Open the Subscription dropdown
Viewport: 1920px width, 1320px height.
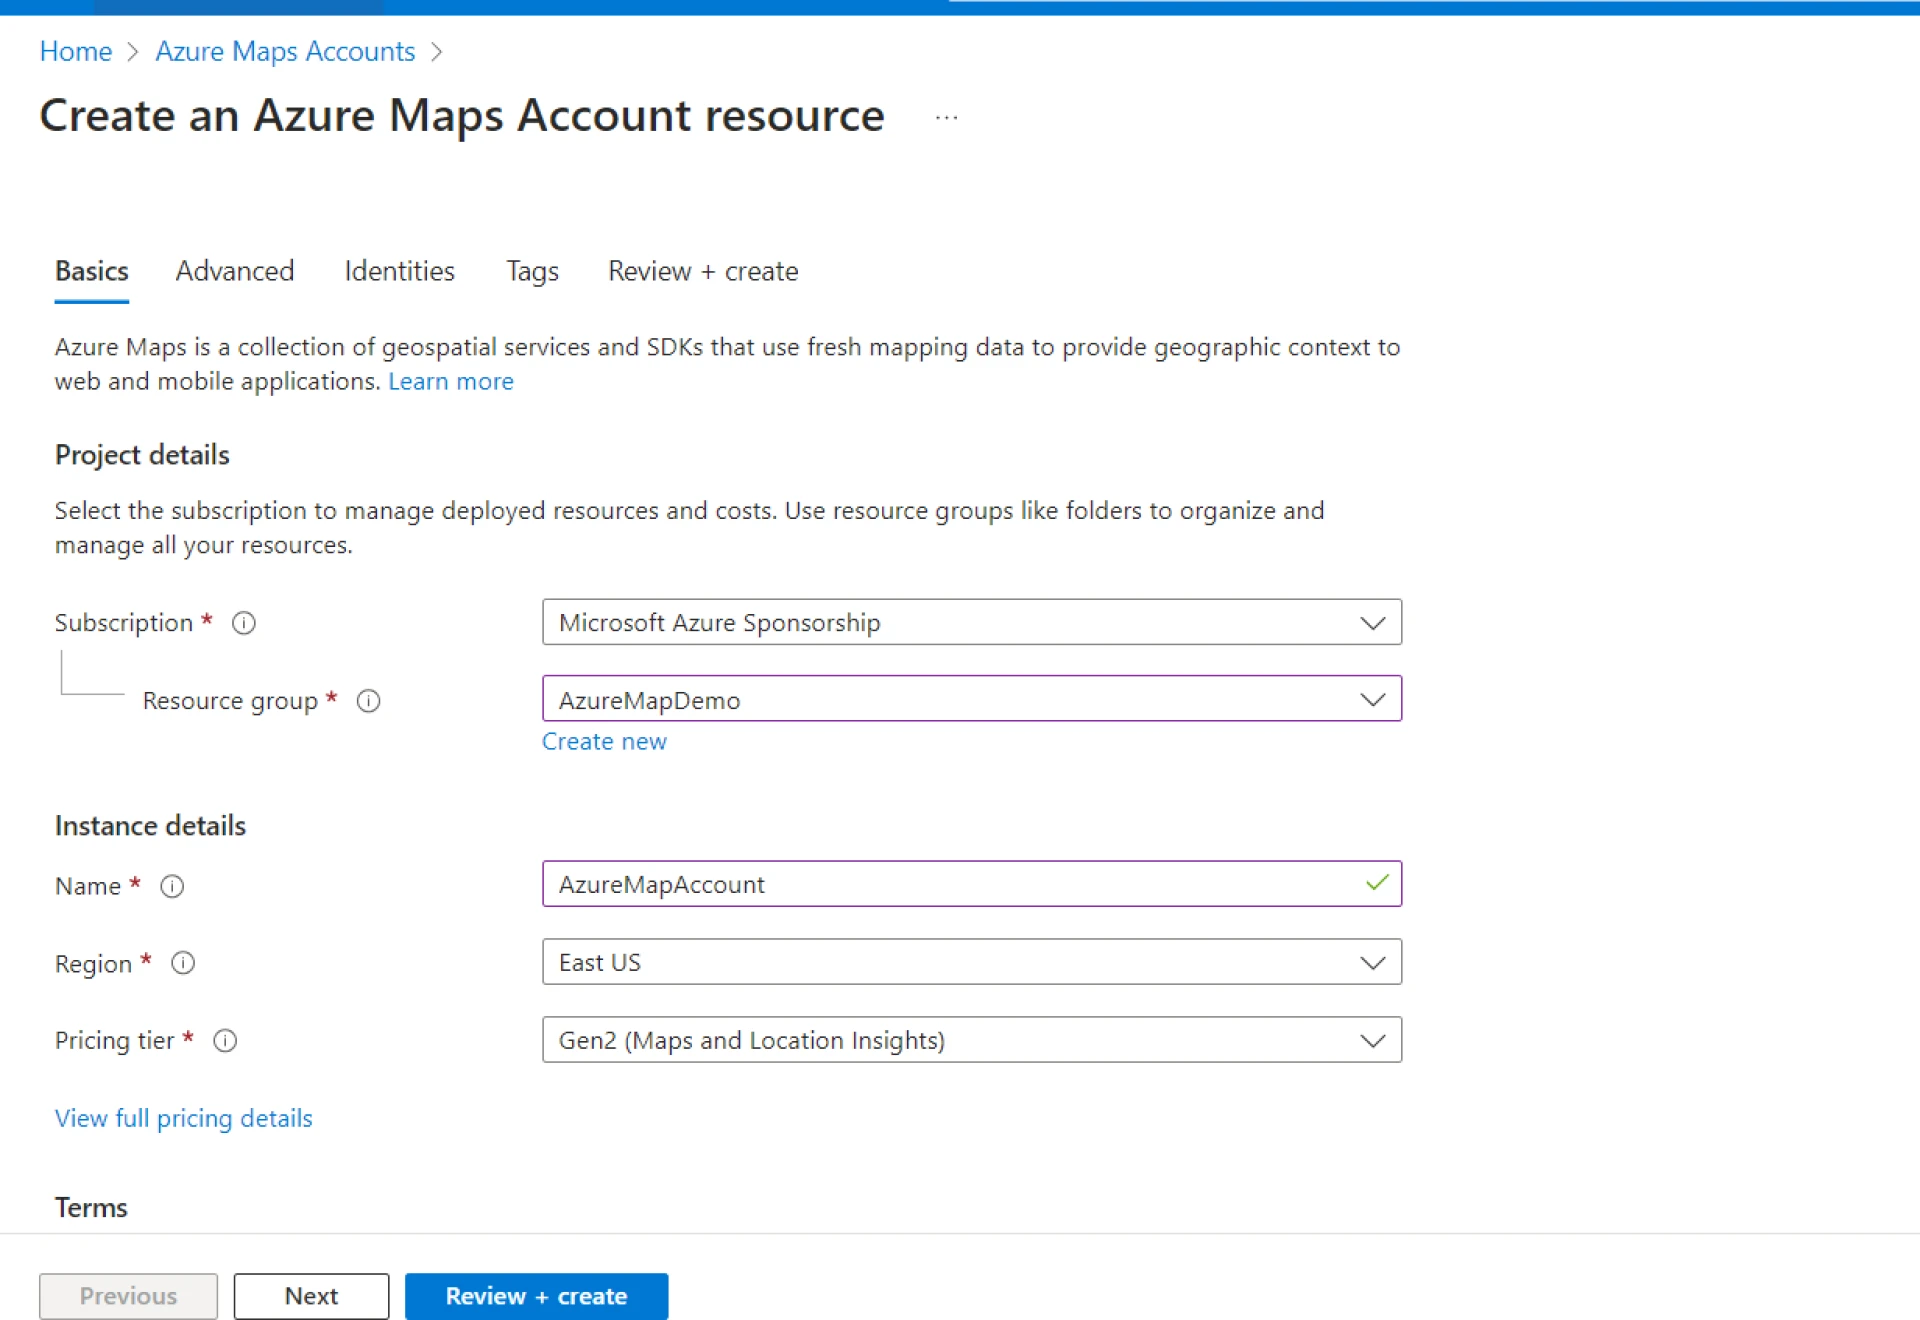tap(1373, 622)
